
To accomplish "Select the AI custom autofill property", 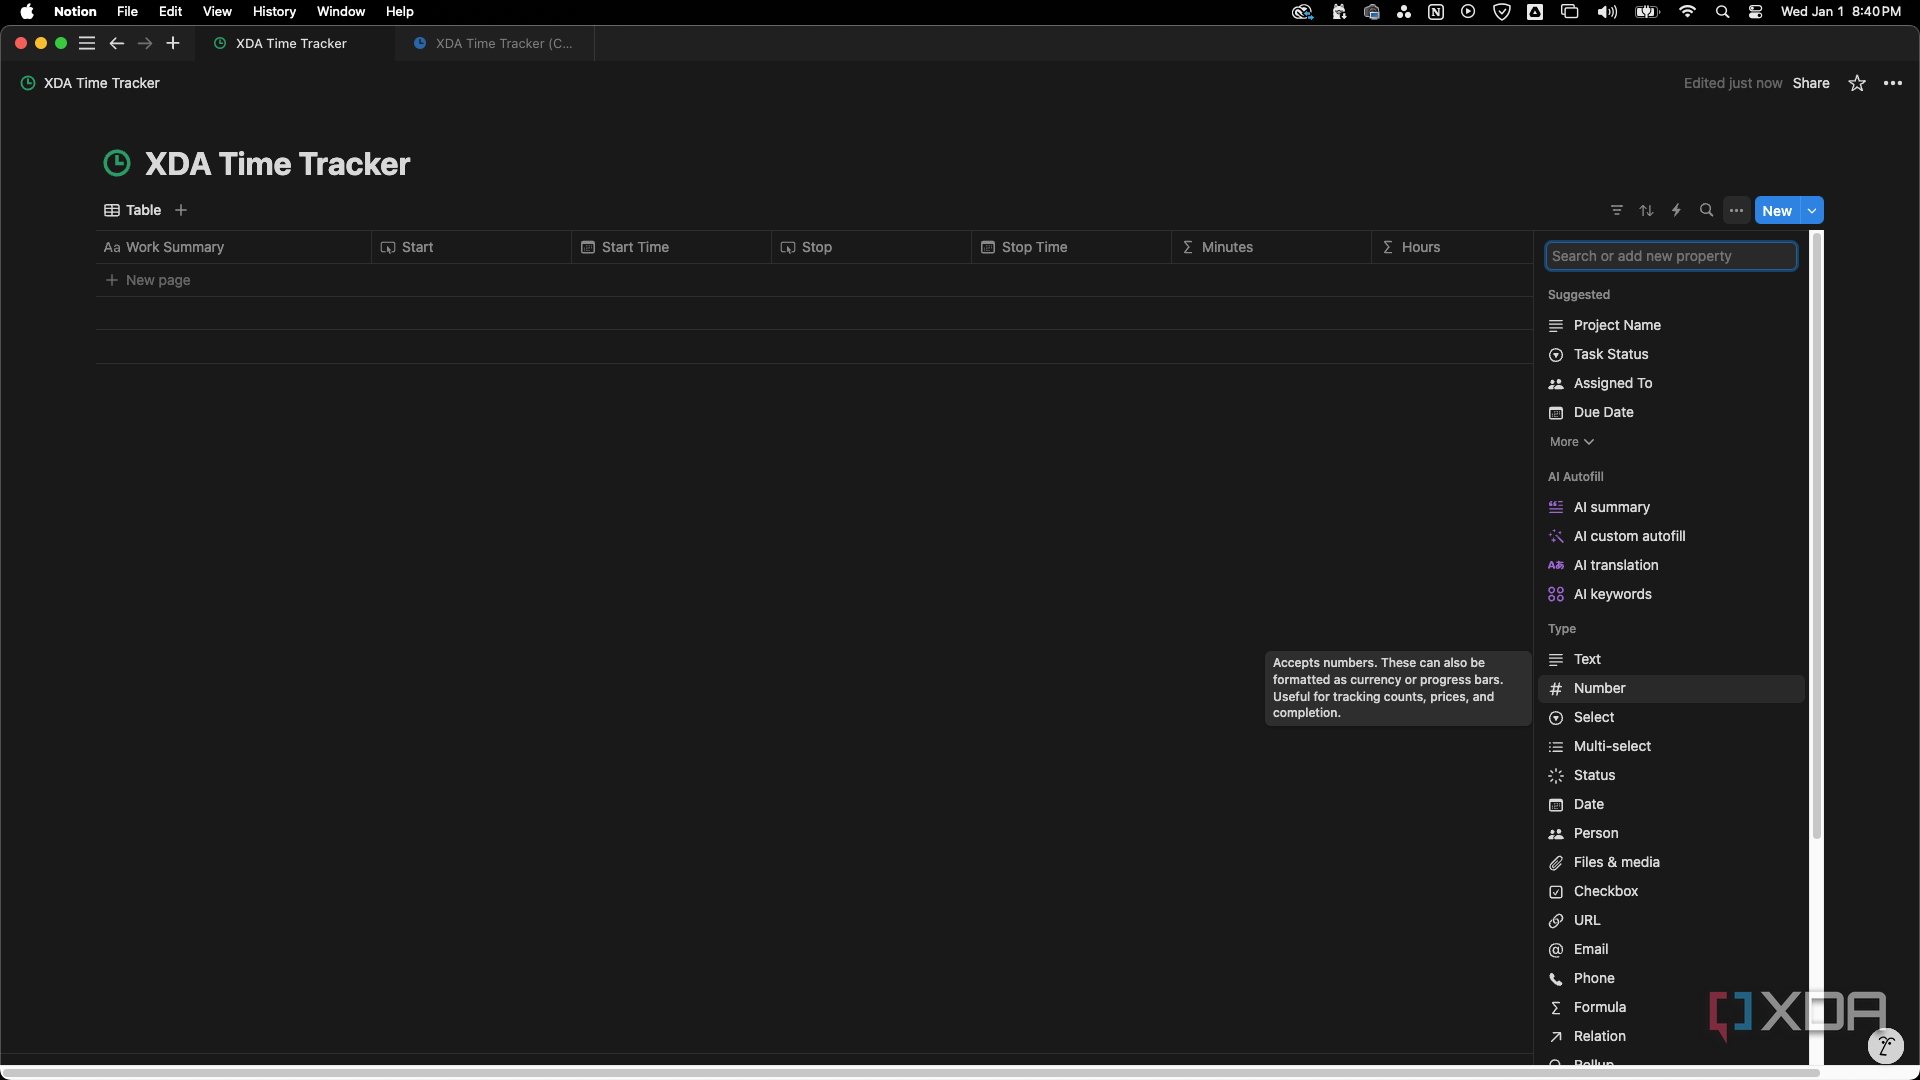I will pos(1671,536).
